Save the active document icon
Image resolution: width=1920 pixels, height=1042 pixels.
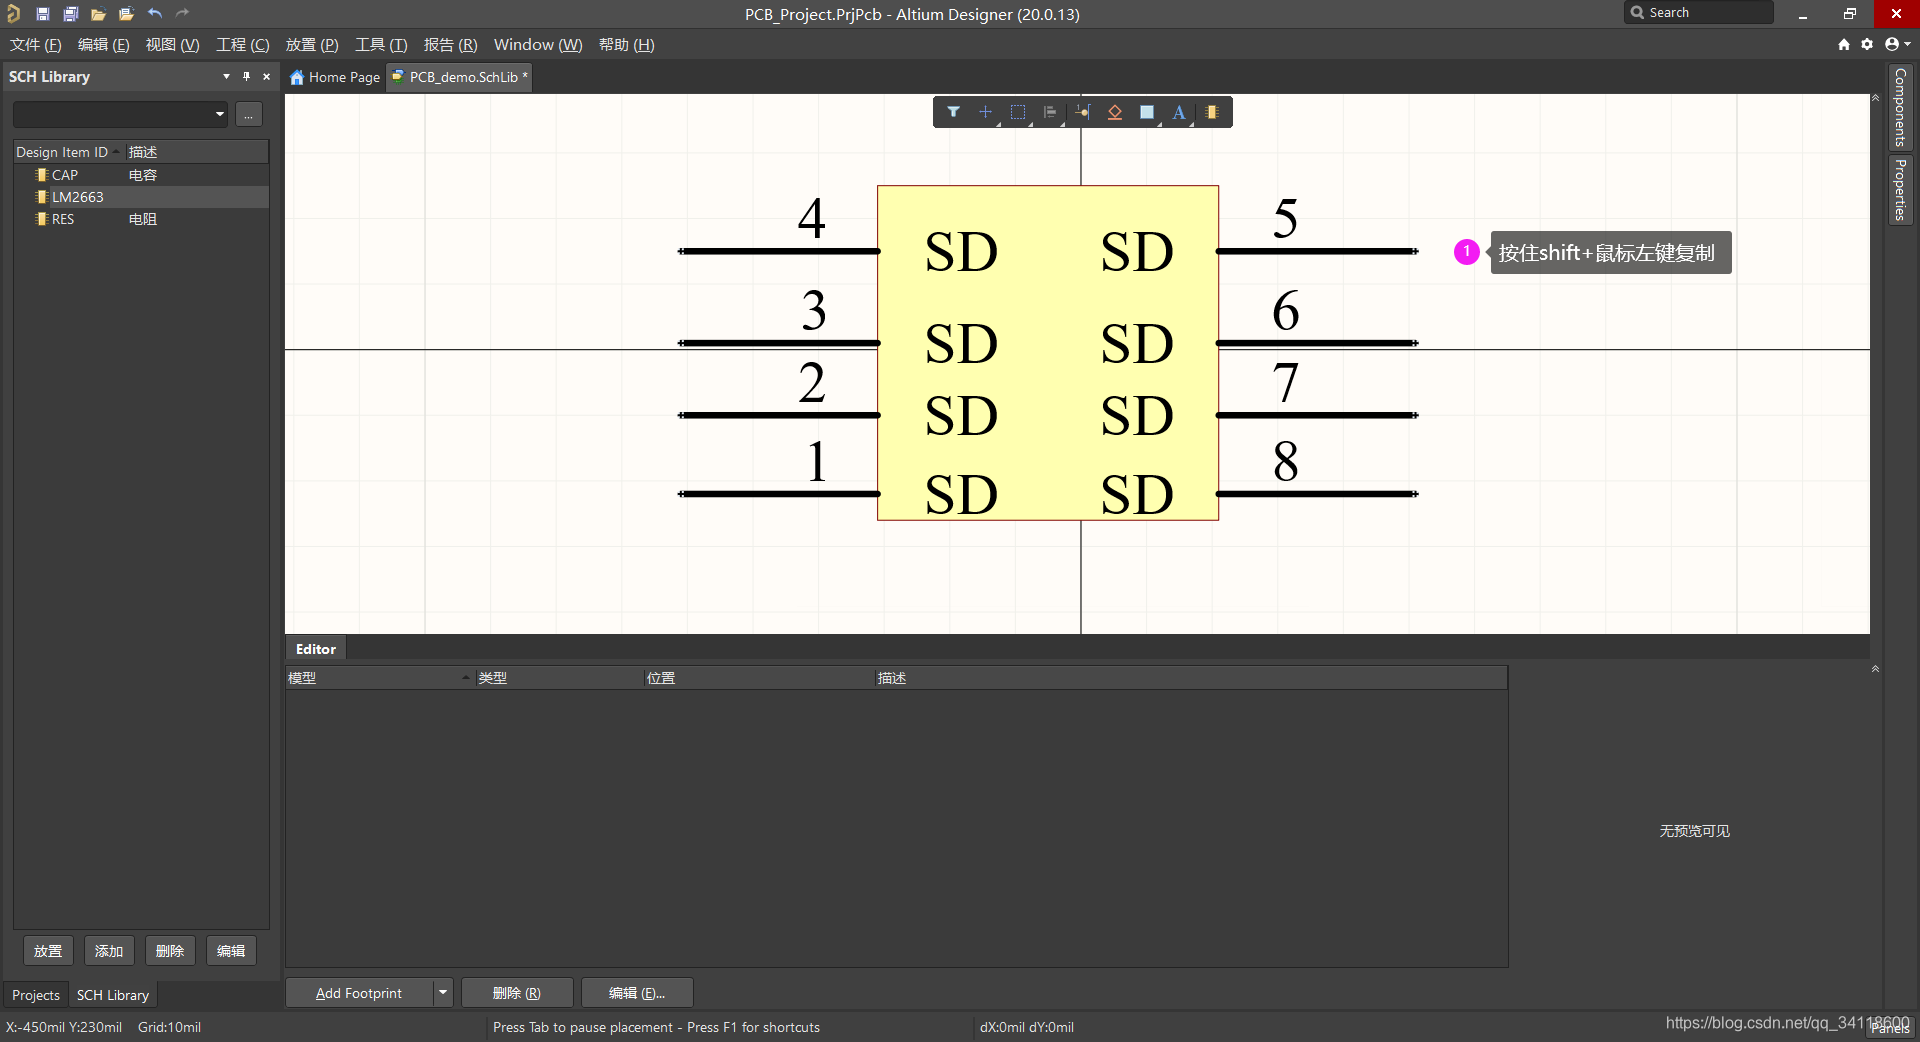[42, 14]
